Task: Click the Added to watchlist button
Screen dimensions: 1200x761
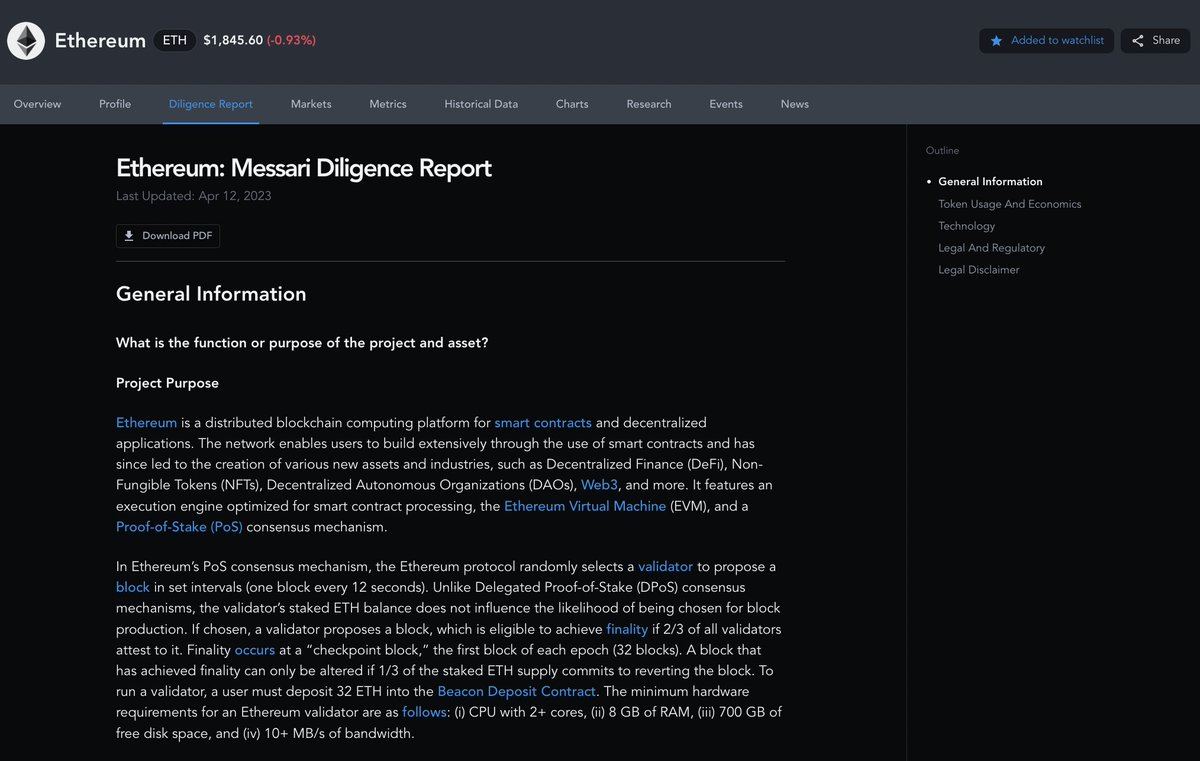Action: tap(1046, 41)
